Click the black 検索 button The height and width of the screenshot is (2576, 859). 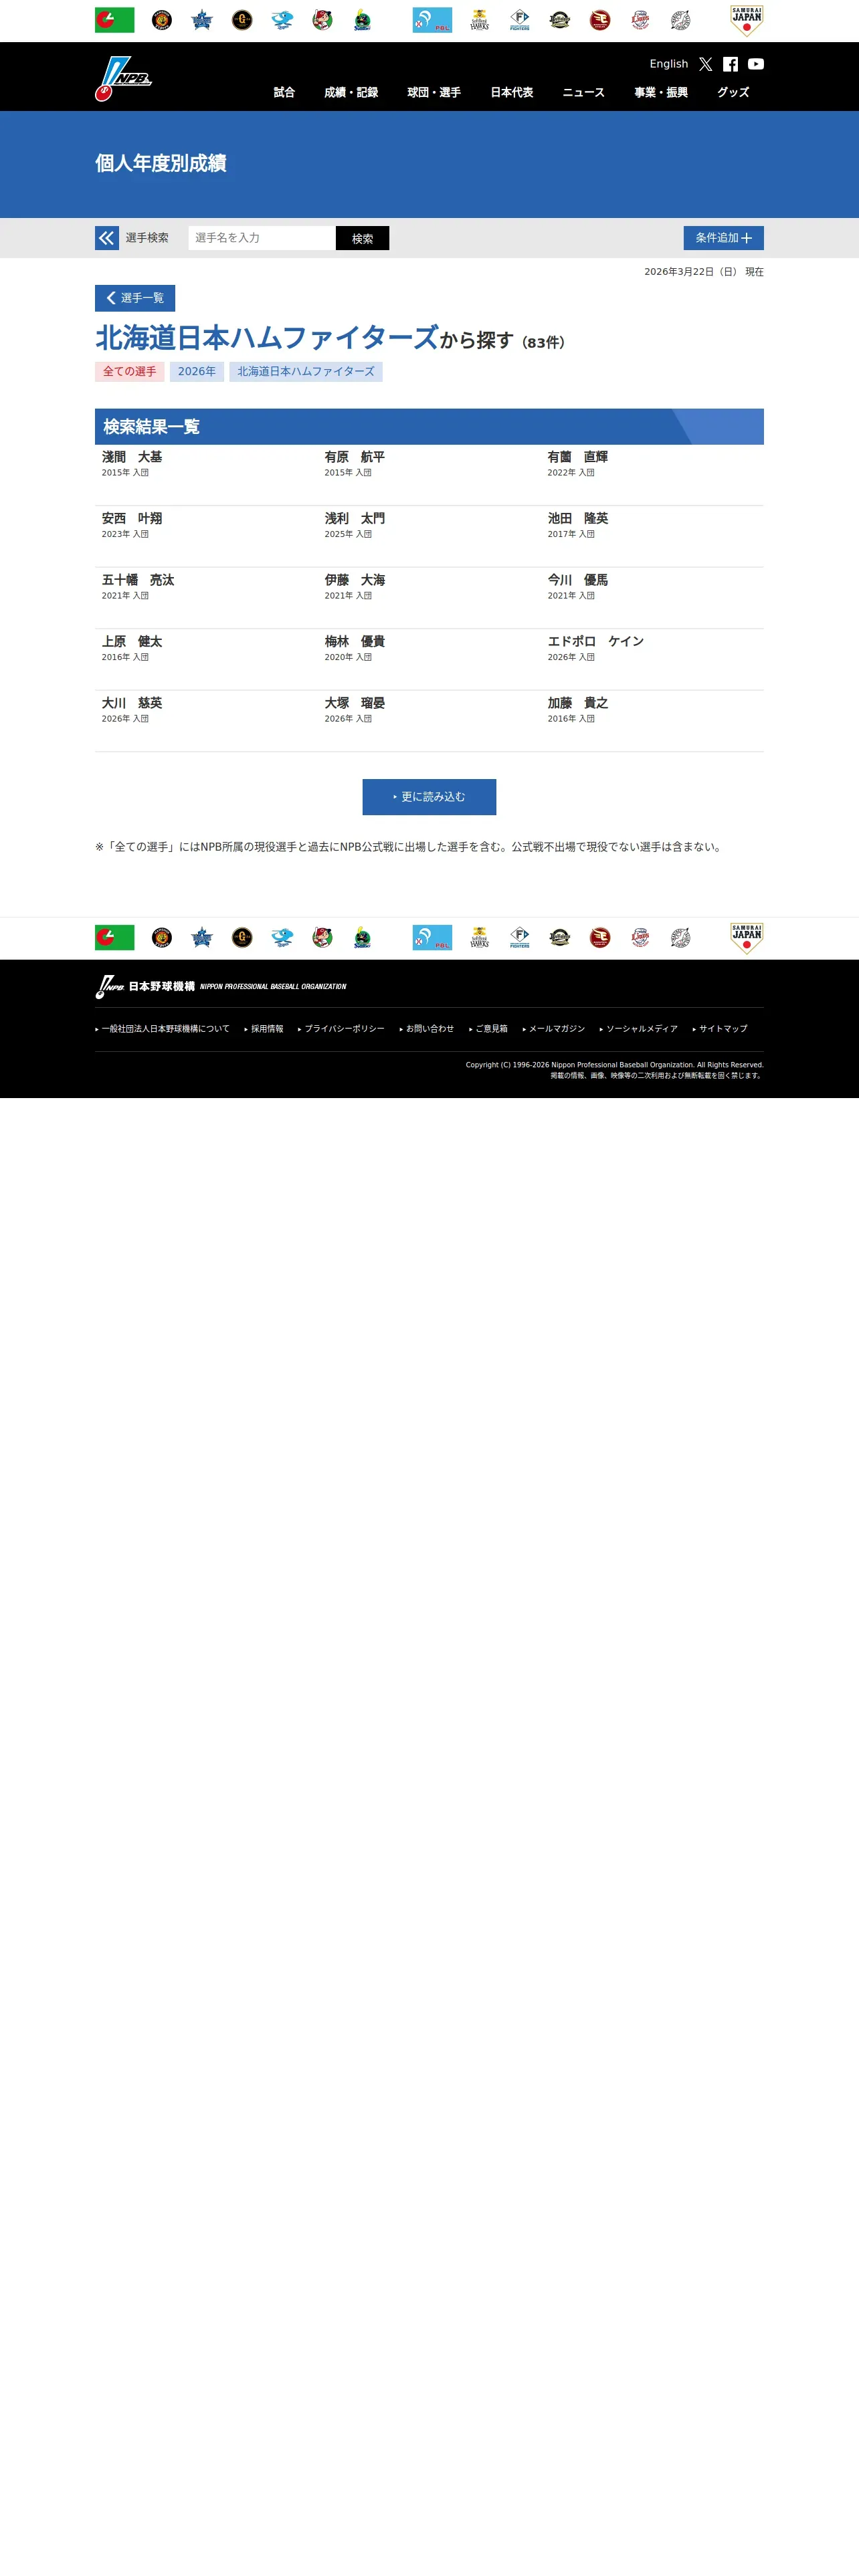click(363, 238)
